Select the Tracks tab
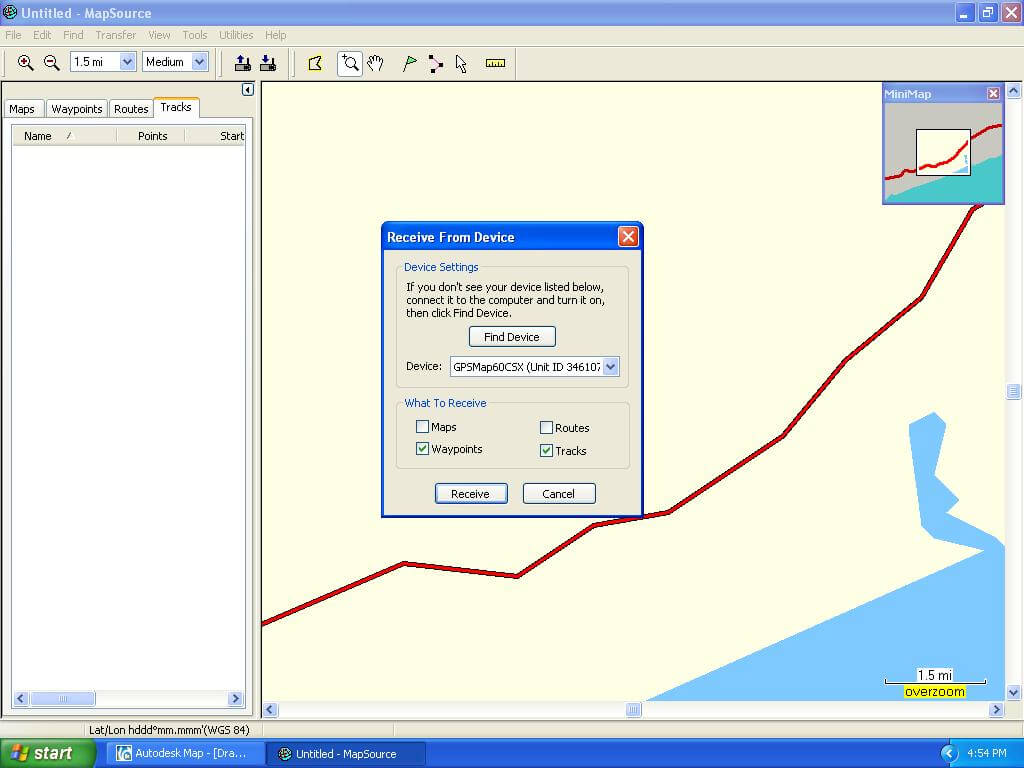1024x768 pixels. tap(176, 107)
